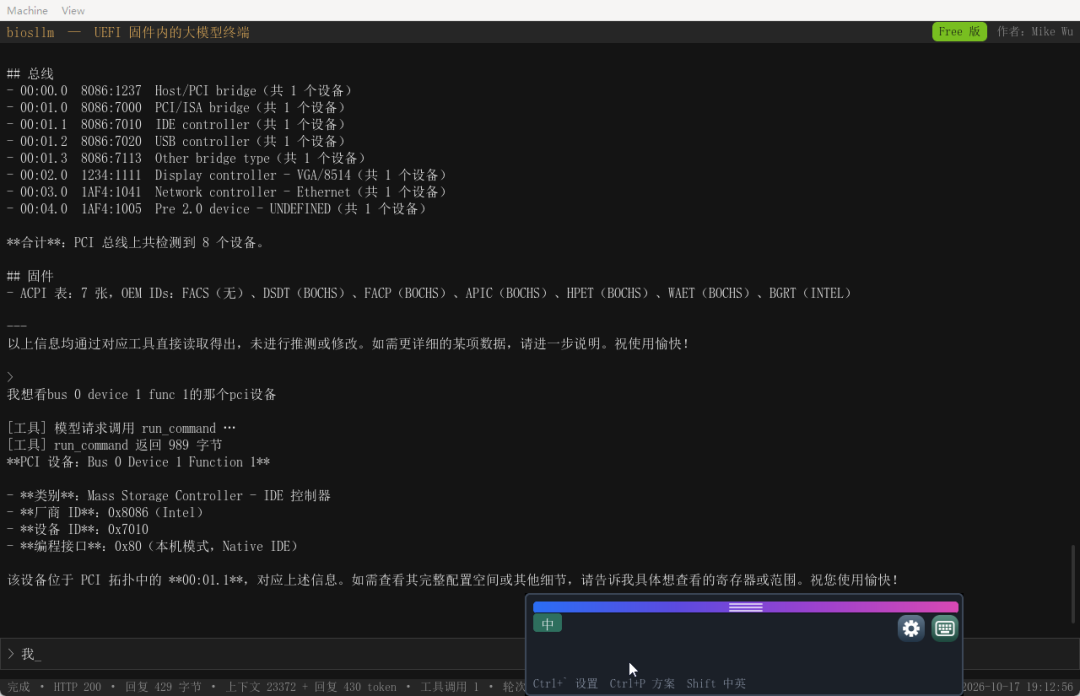Viewport: 1080px width, 696px height.
Task: Click the PCI 总线上共检测到 8 个设备 summary line
Action: (x=136, y=243)
